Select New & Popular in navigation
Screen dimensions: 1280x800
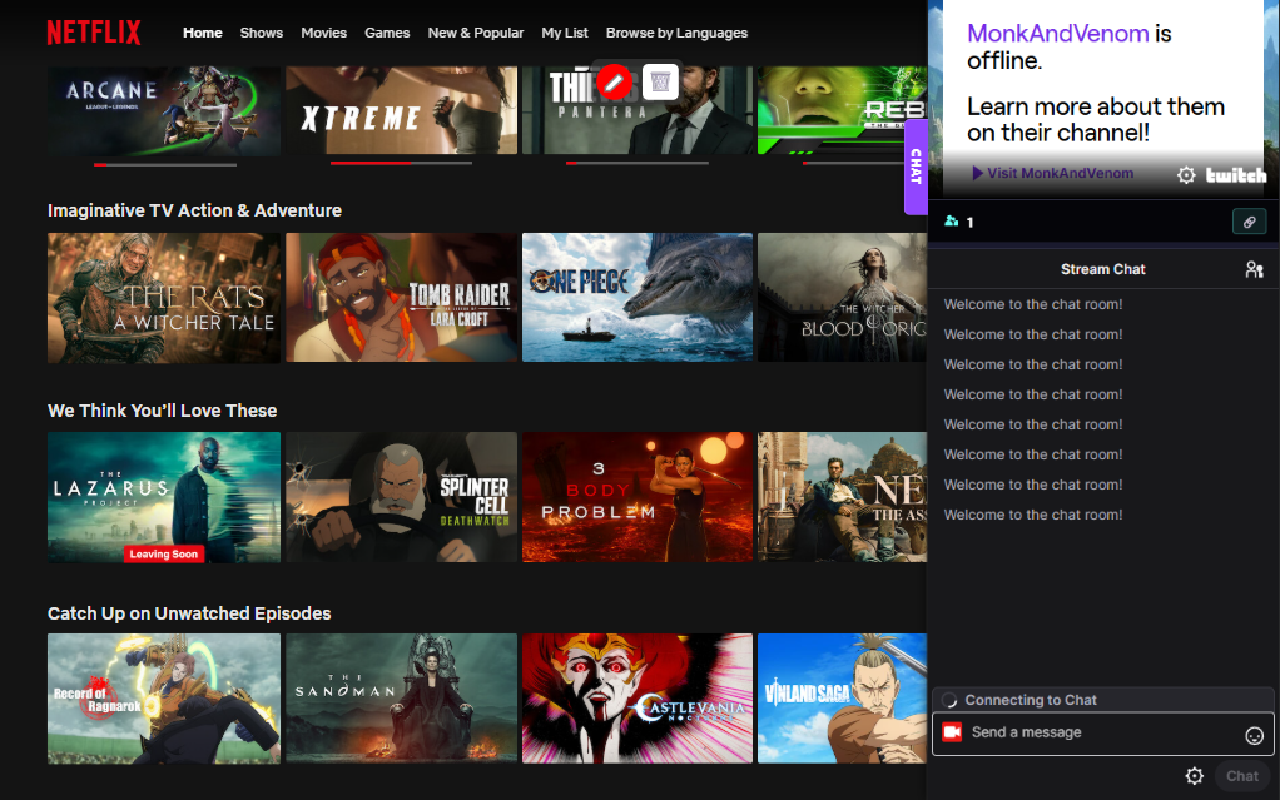476,33
